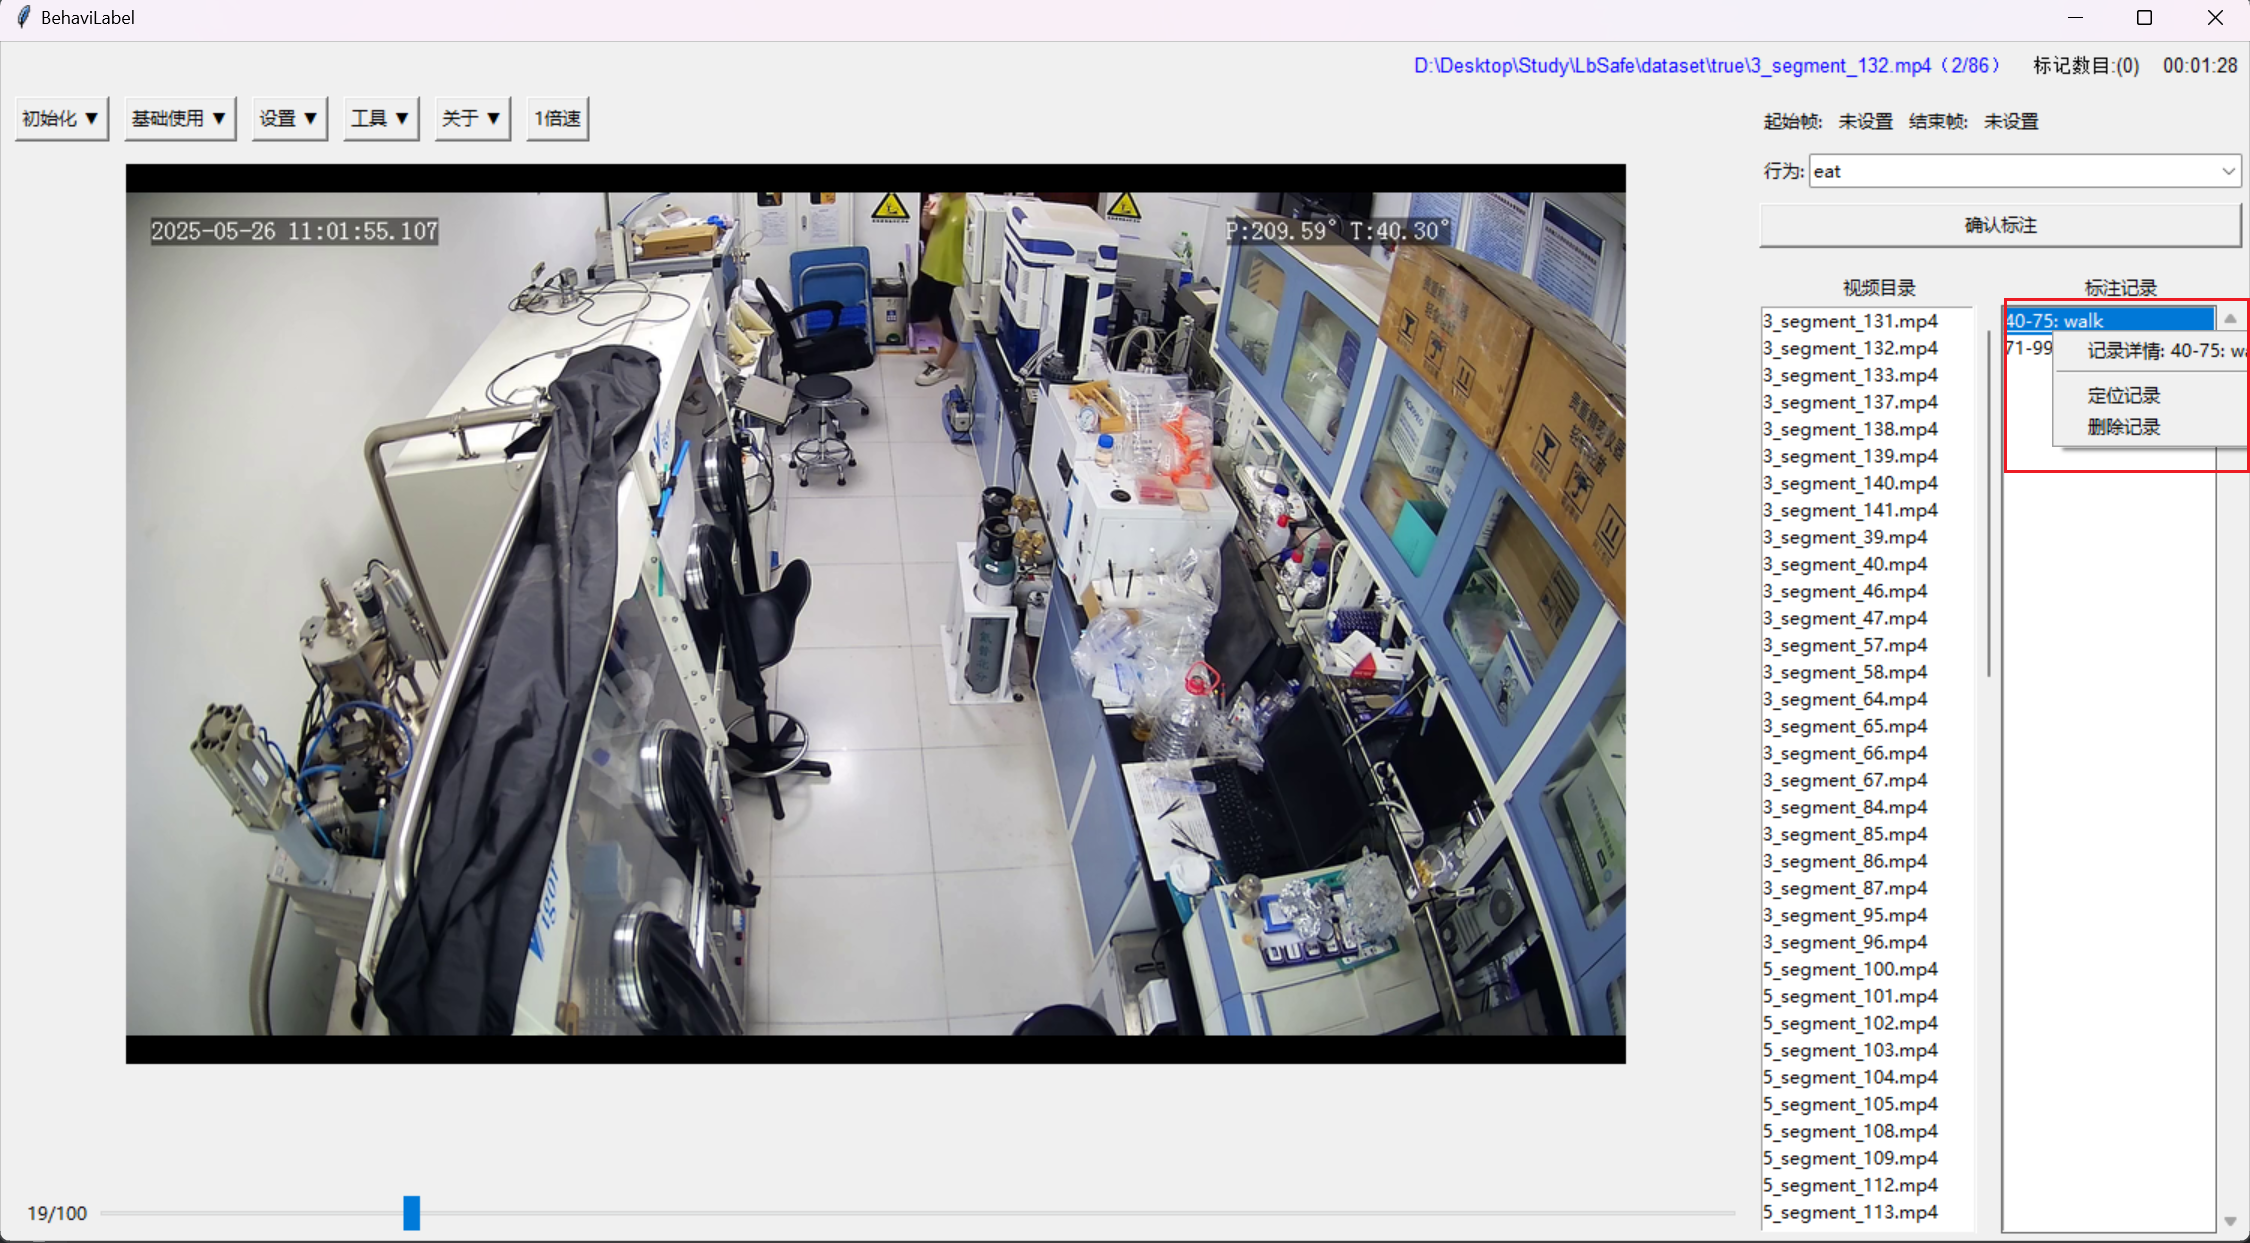2250x1243 pixels.
Task: Expand the 设置 menu button
Action: (x=289, y=118)
